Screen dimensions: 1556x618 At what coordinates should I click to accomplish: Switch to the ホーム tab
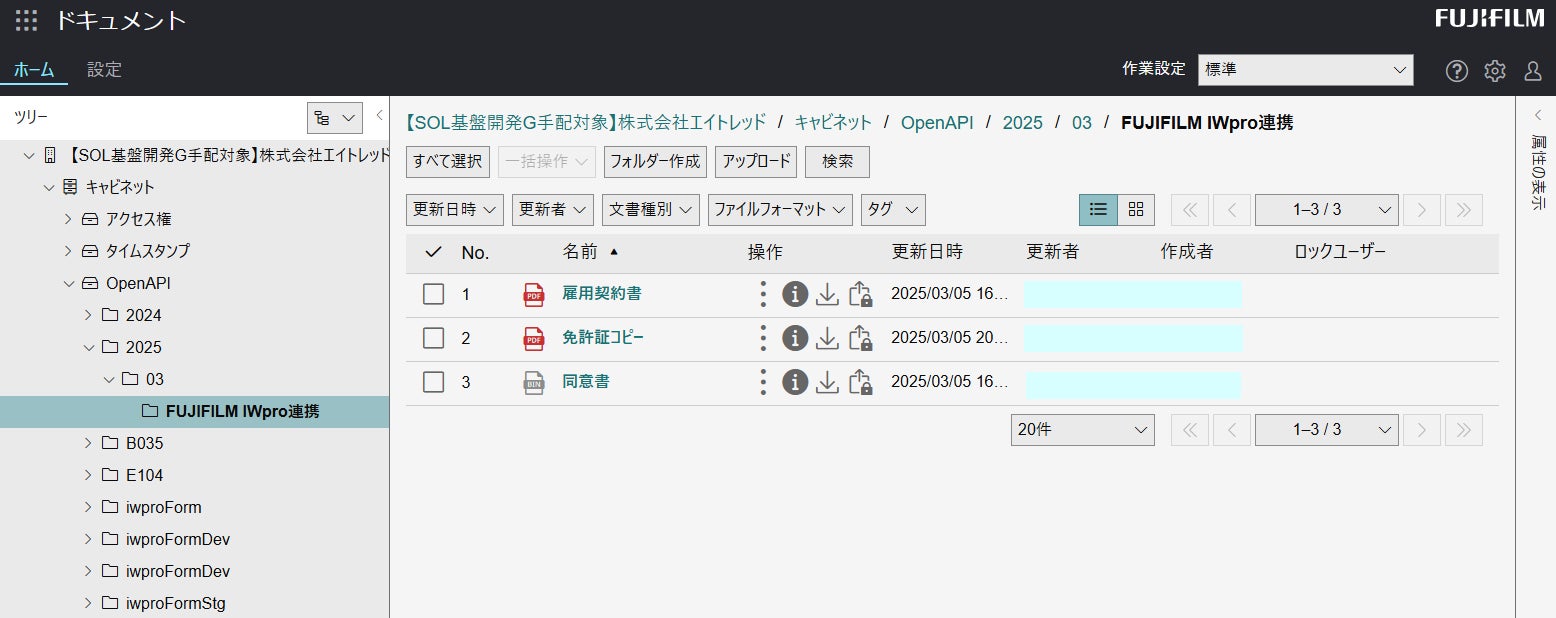(34, 70)
